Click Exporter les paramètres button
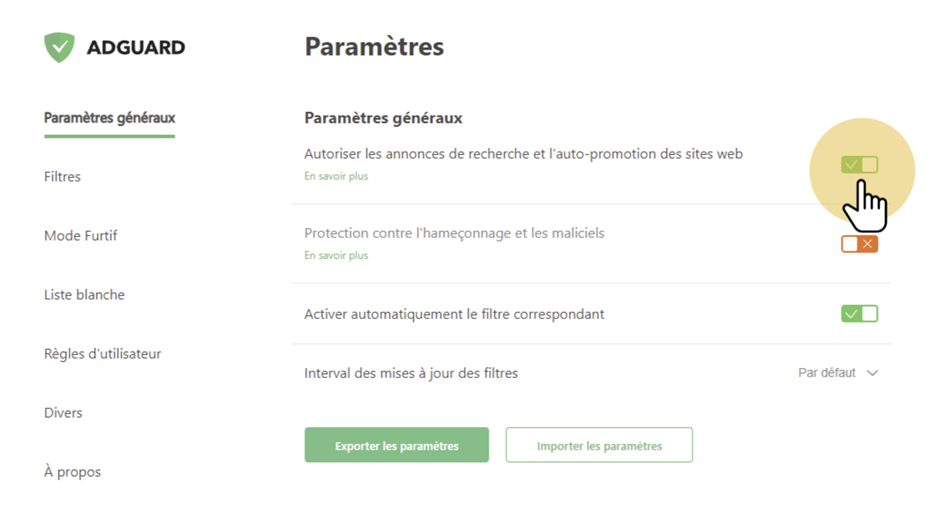The height and width of the screenshot is (511, 938). [396, 446]
